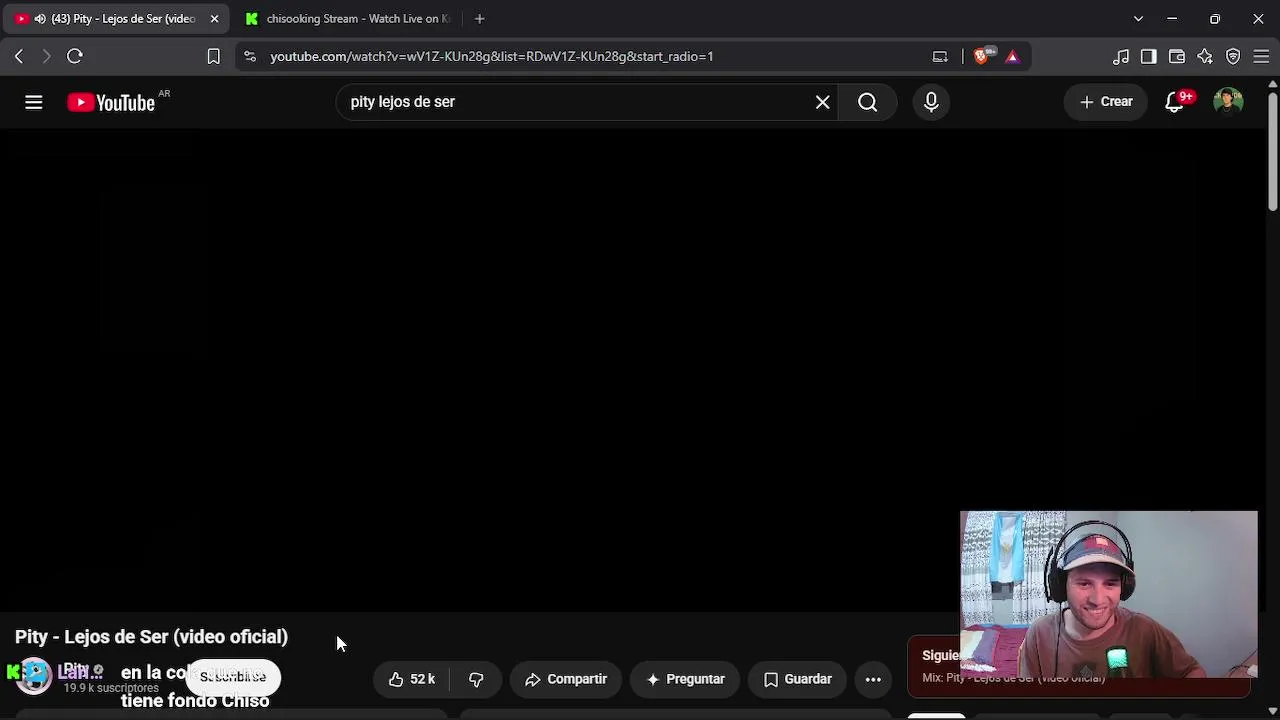Click the Crear button
This screenshot has height=720, width=1280.
point(1106,102)
